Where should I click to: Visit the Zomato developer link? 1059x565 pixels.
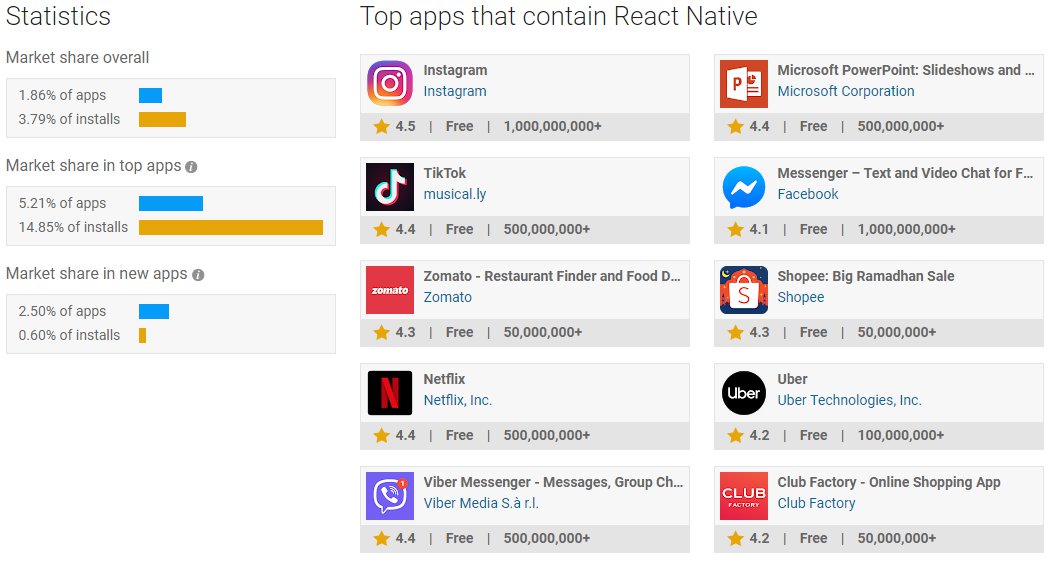tap(447, 297)
